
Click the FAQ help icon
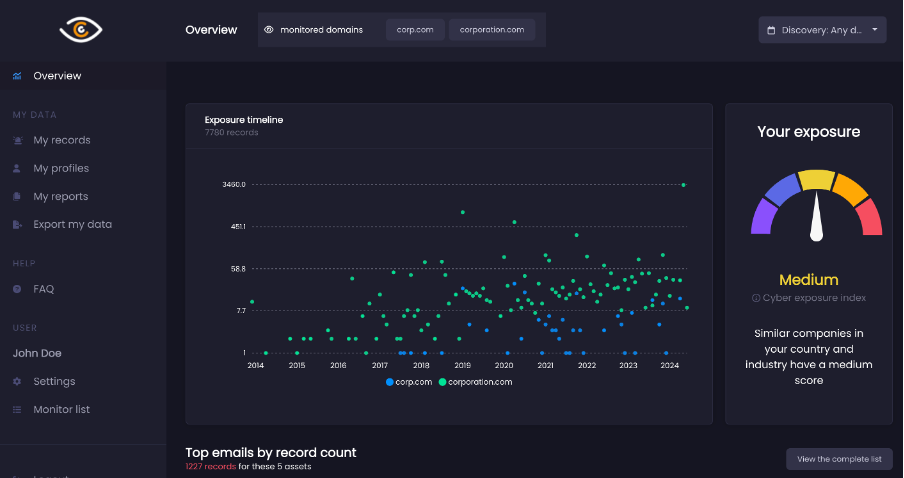[17, 289]
